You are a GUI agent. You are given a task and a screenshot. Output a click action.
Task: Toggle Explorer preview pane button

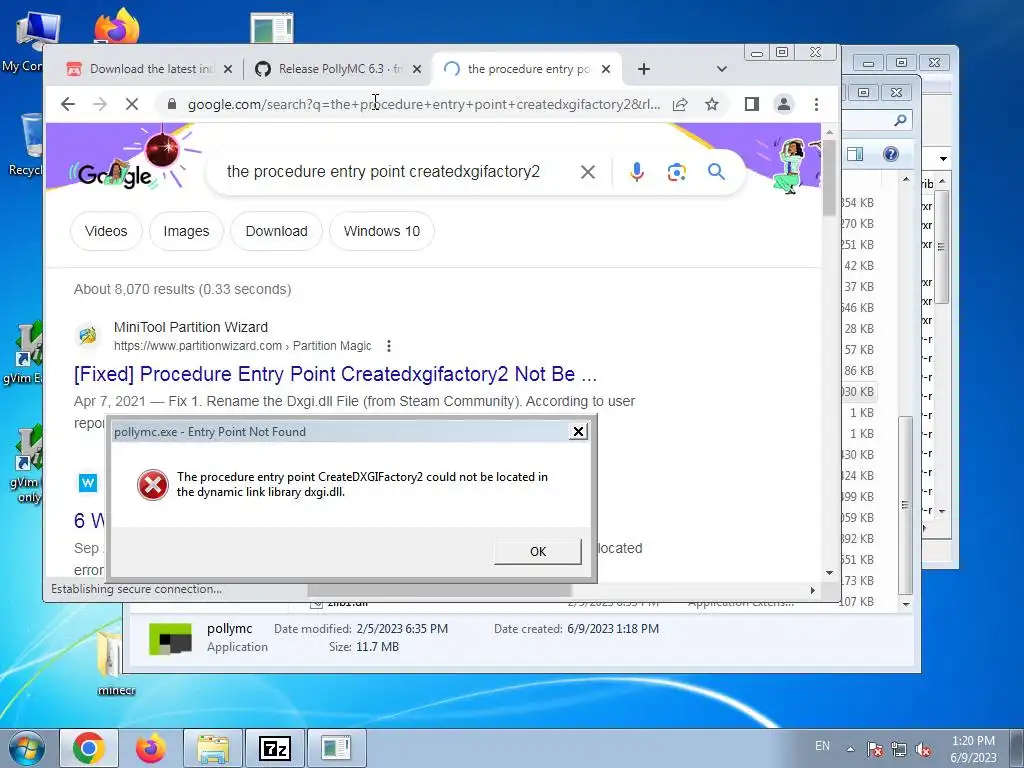pos(855,153)
